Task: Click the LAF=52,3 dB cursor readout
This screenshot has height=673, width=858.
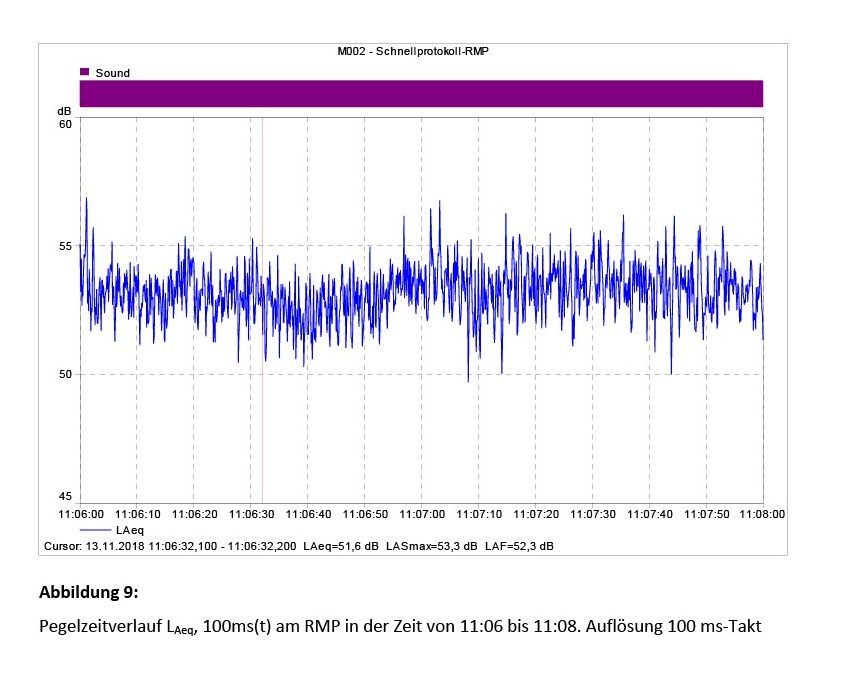Action: click(519, 546)
